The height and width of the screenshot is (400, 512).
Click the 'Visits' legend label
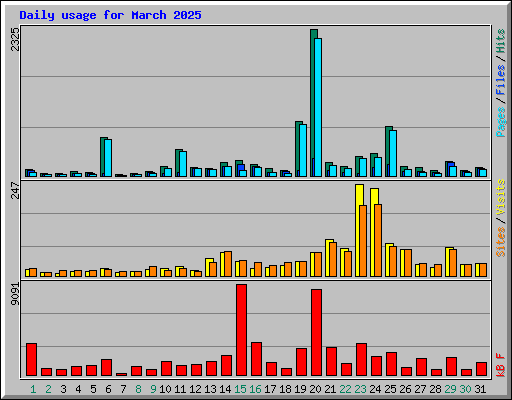point(500,197)
